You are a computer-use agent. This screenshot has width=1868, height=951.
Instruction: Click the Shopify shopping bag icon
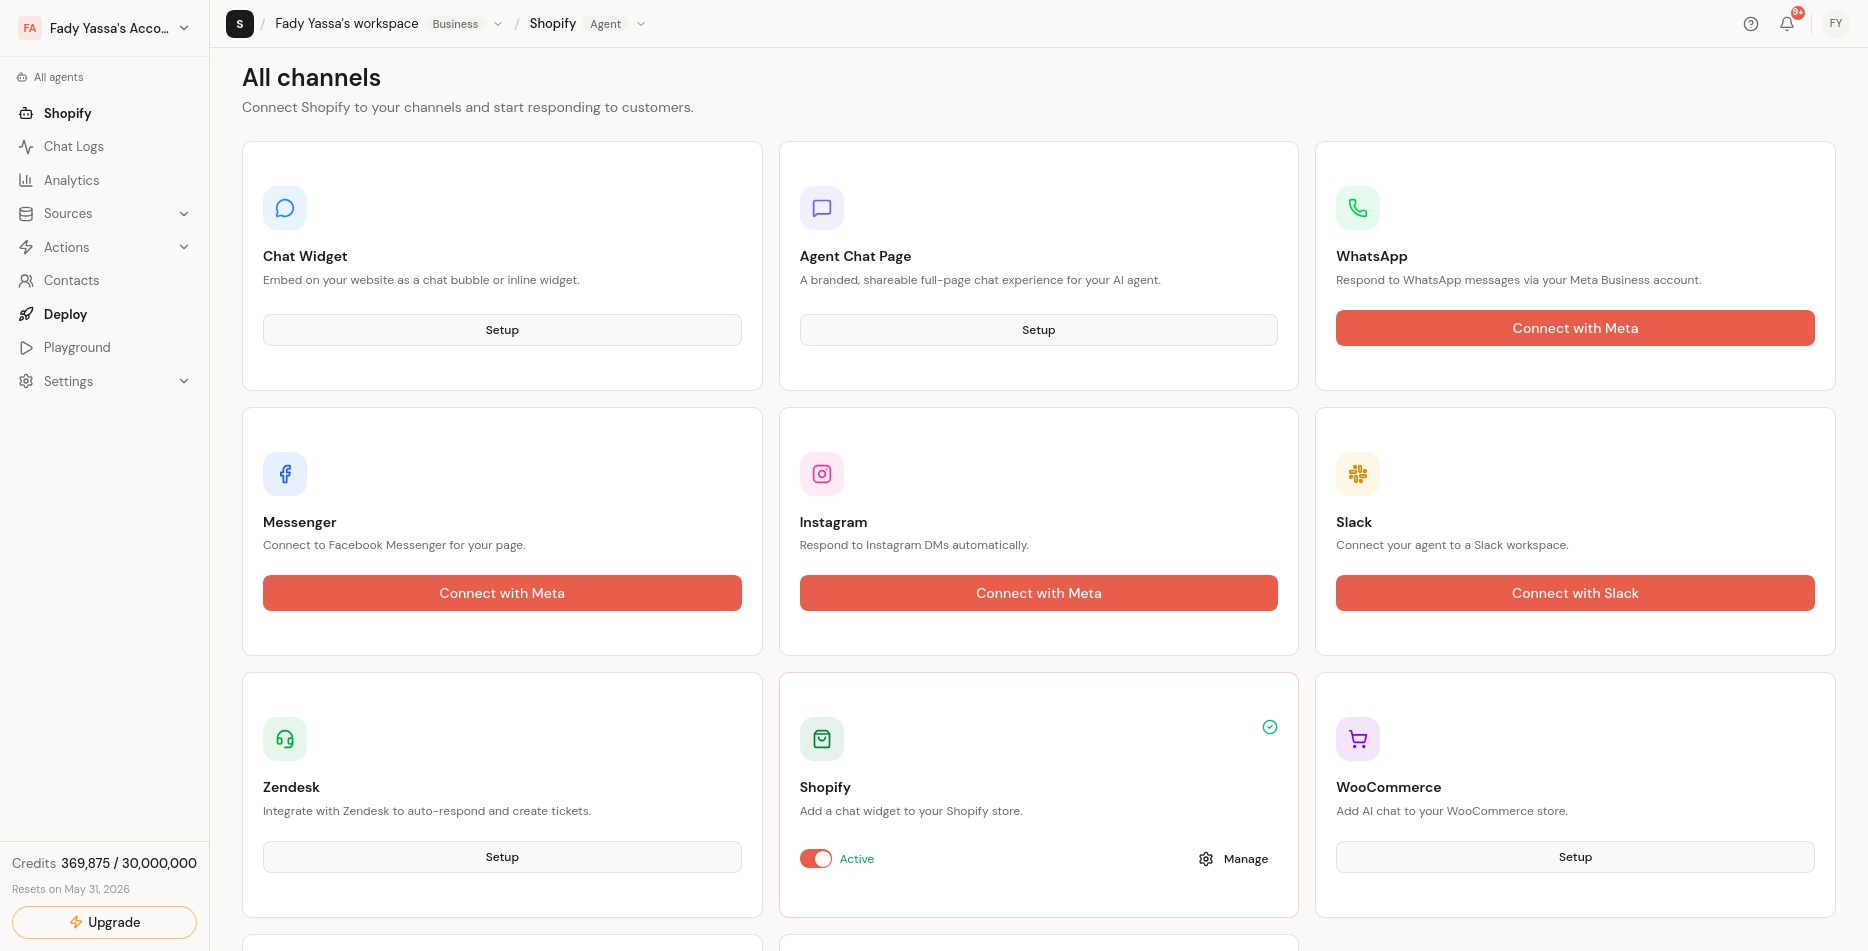822,739
